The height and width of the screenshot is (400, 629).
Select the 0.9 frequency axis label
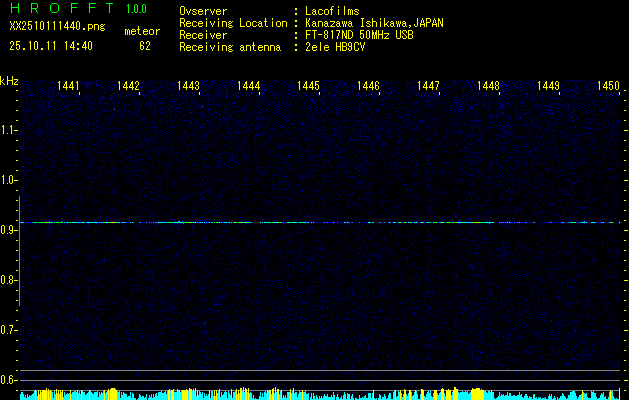point(9,230)
